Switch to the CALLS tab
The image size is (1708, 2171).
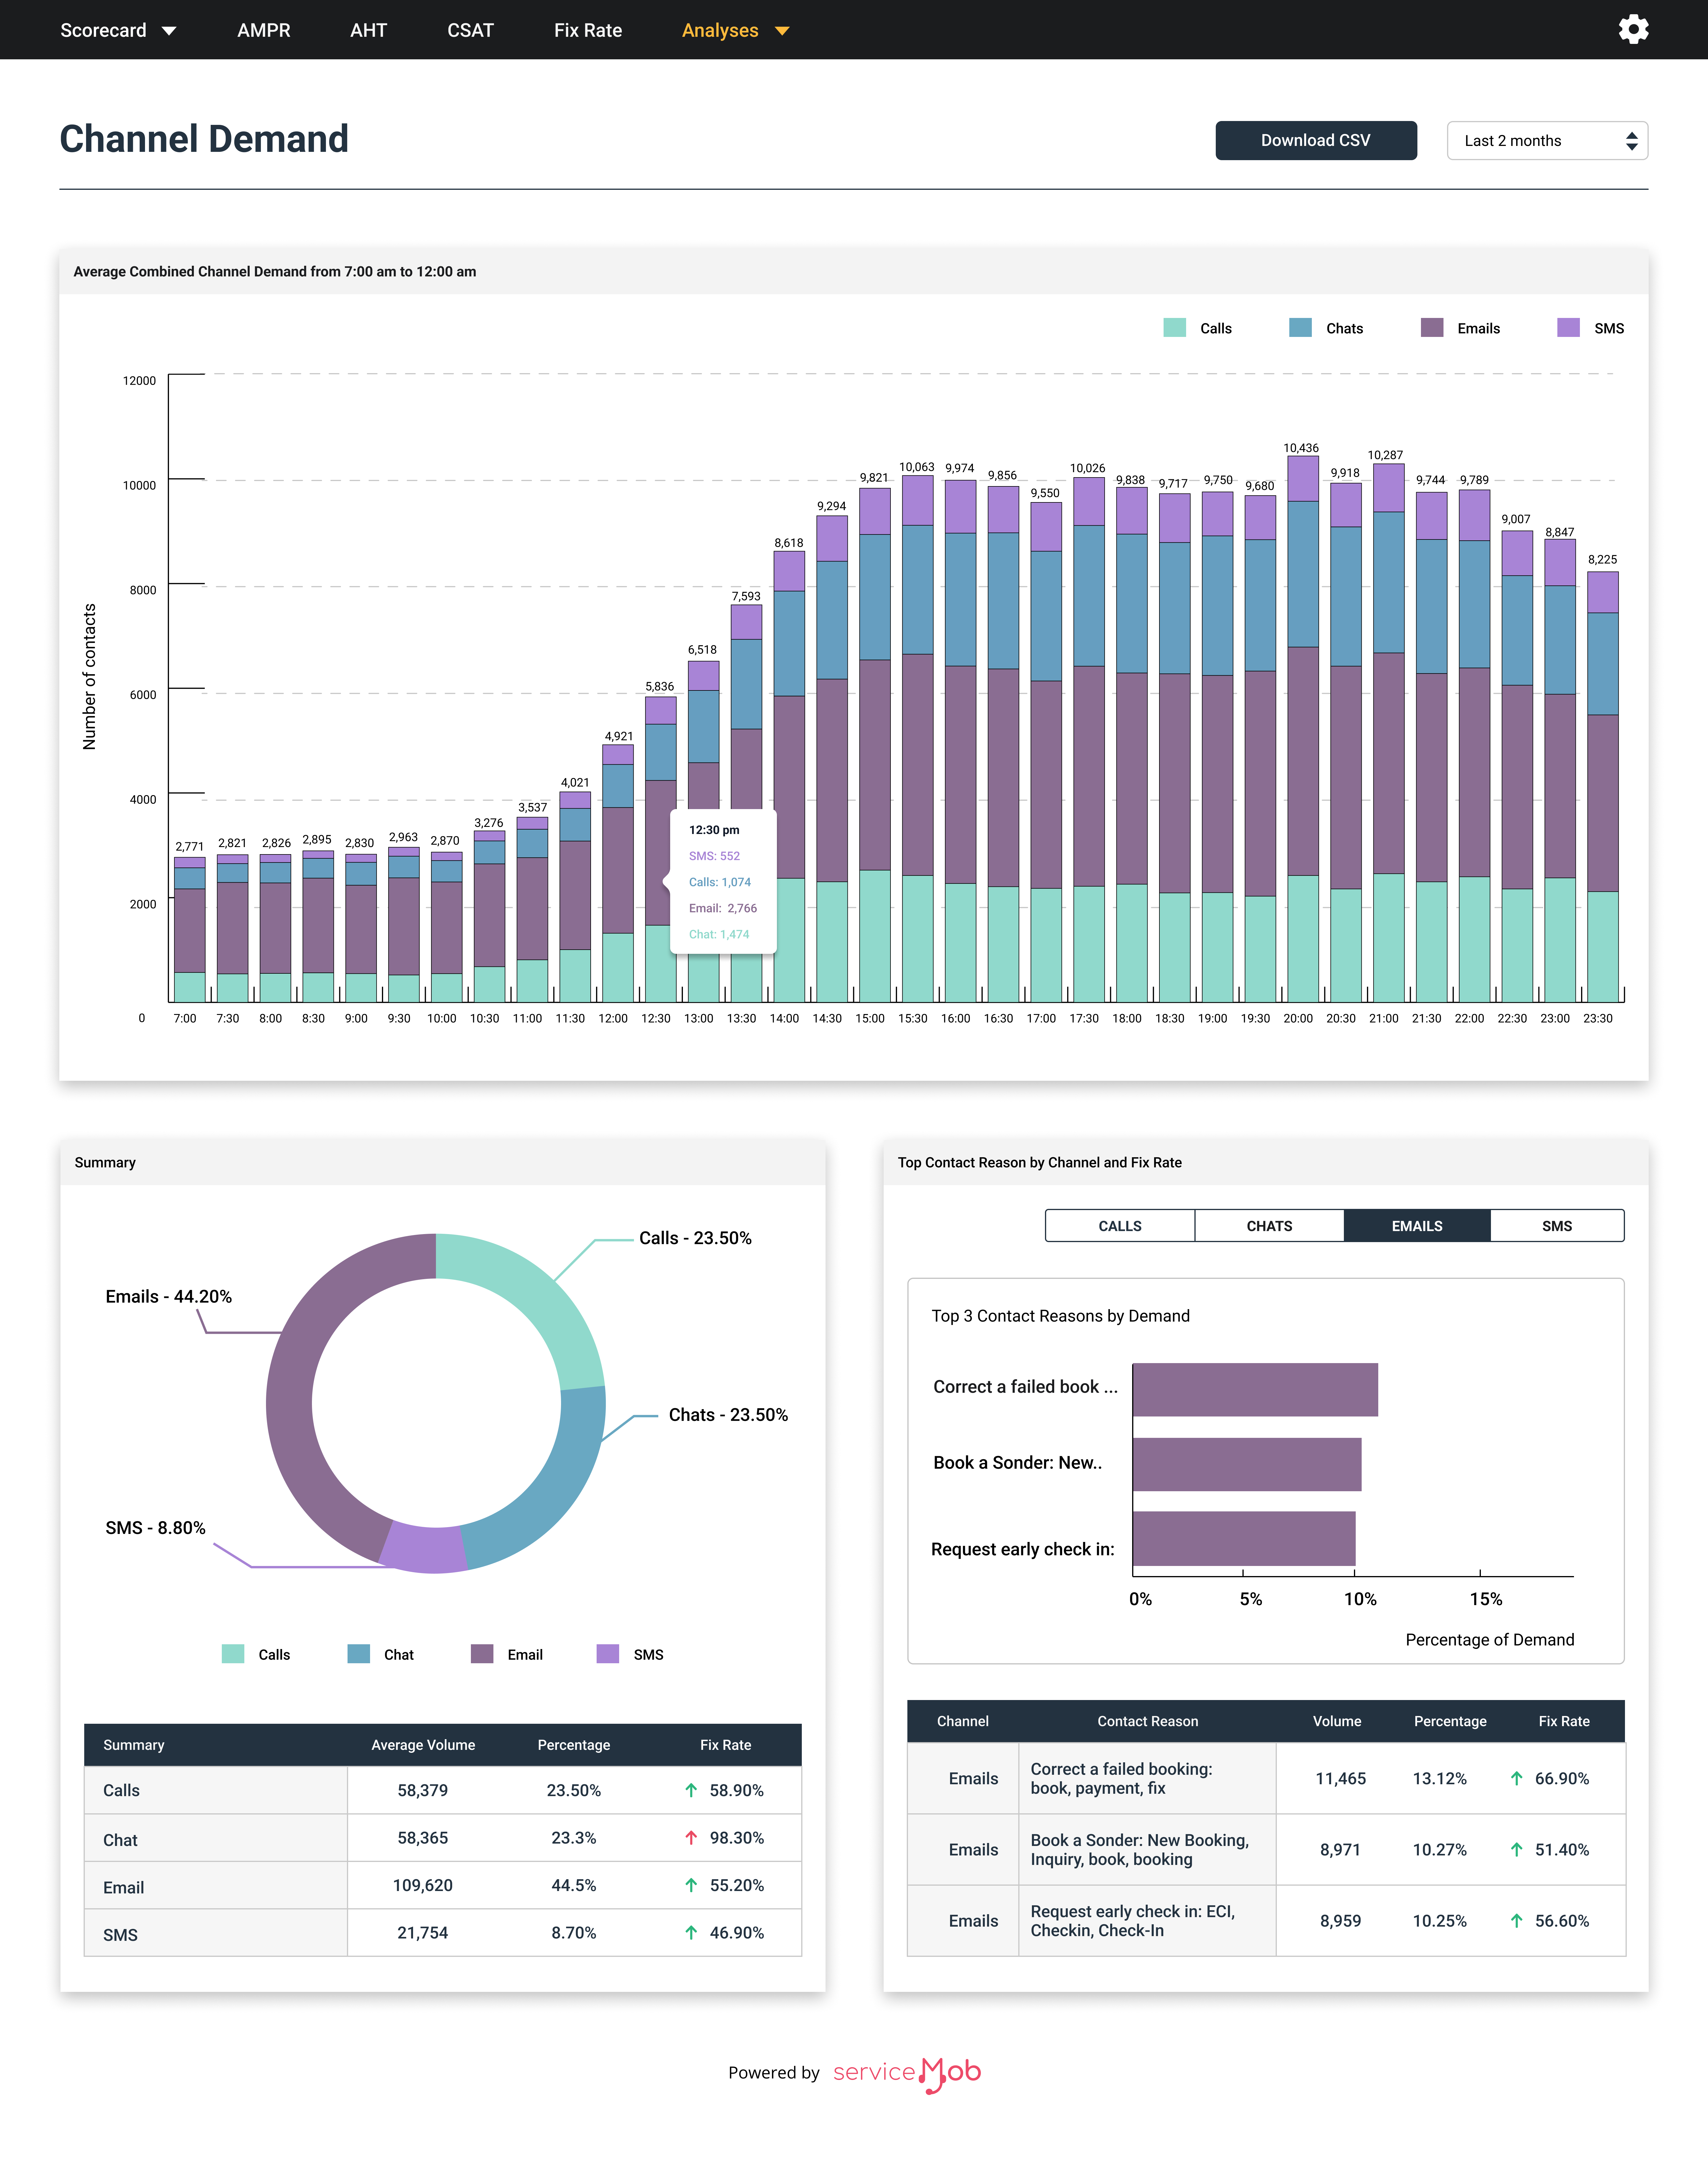click(1120, 1226)
